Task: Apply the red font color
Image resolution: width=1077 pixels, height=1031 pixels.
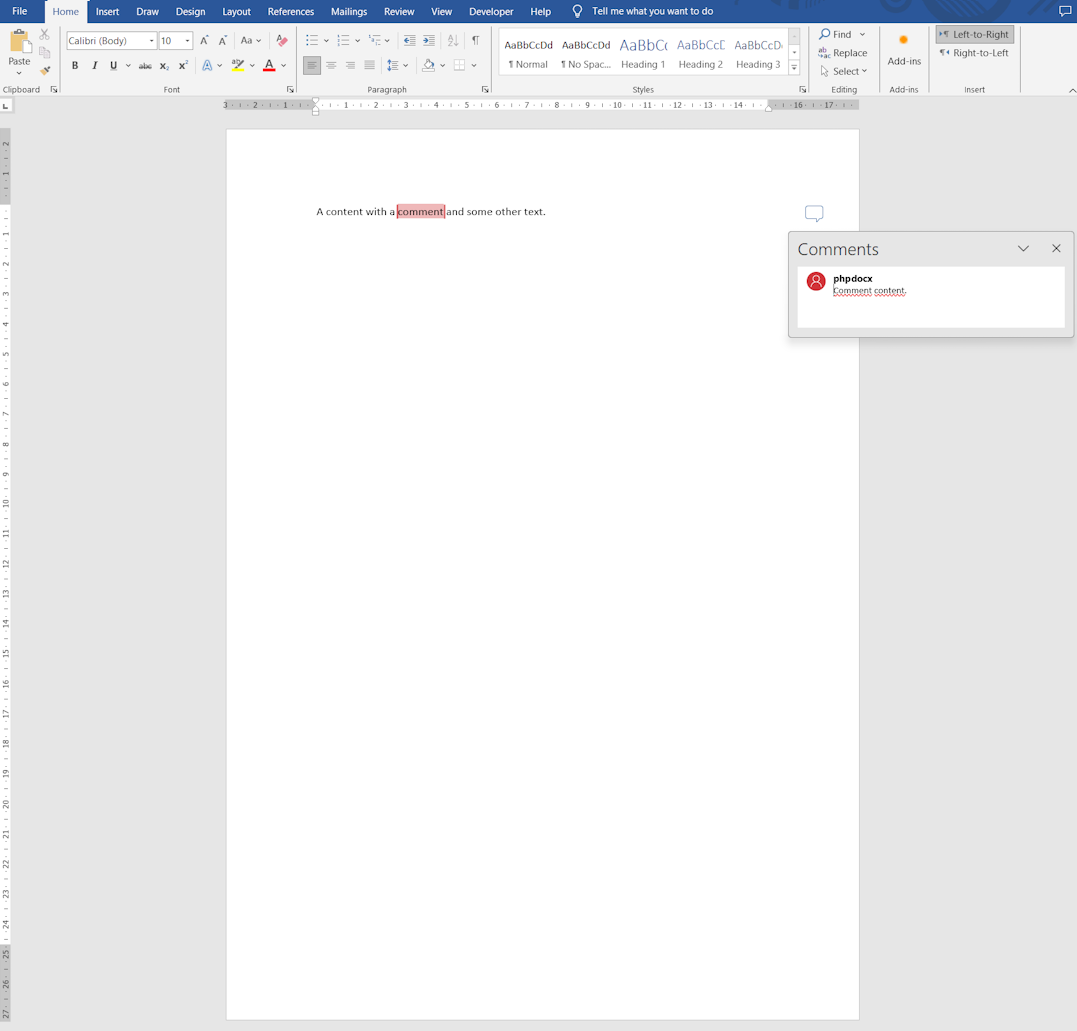Action: (x=269, y=65)
